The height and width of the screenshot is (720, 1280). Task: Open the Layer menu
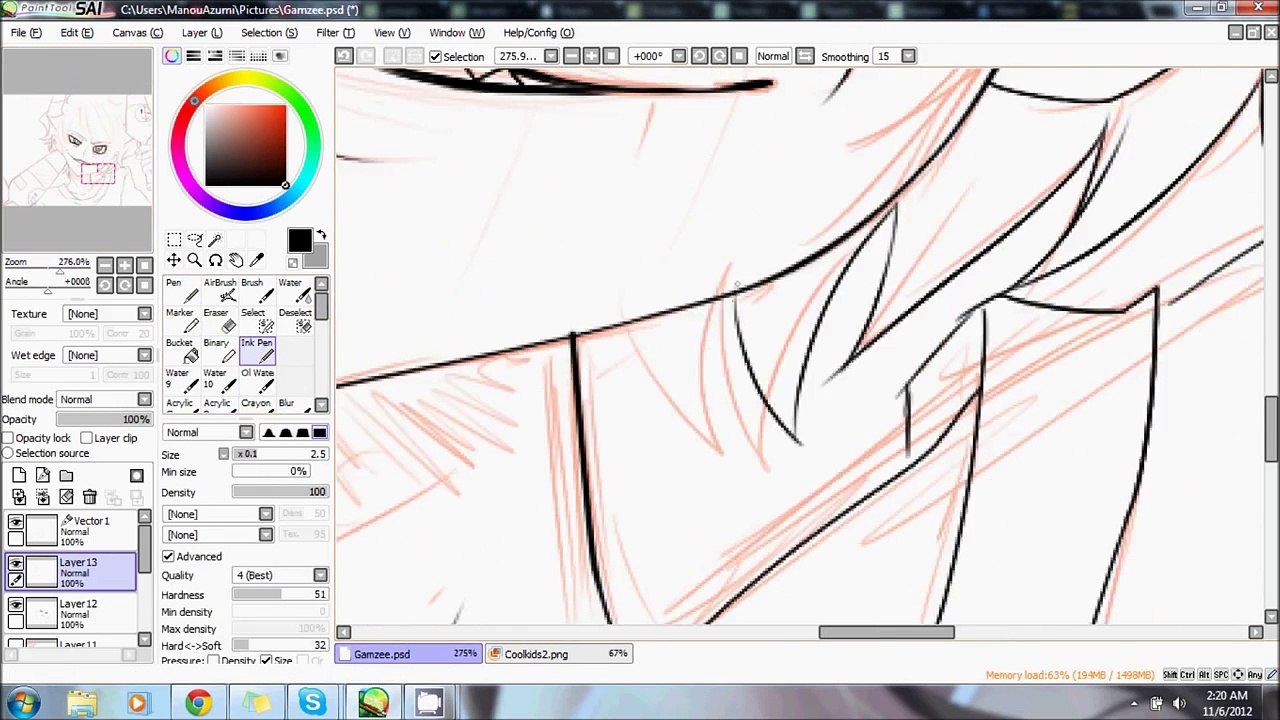coord(201,32)
